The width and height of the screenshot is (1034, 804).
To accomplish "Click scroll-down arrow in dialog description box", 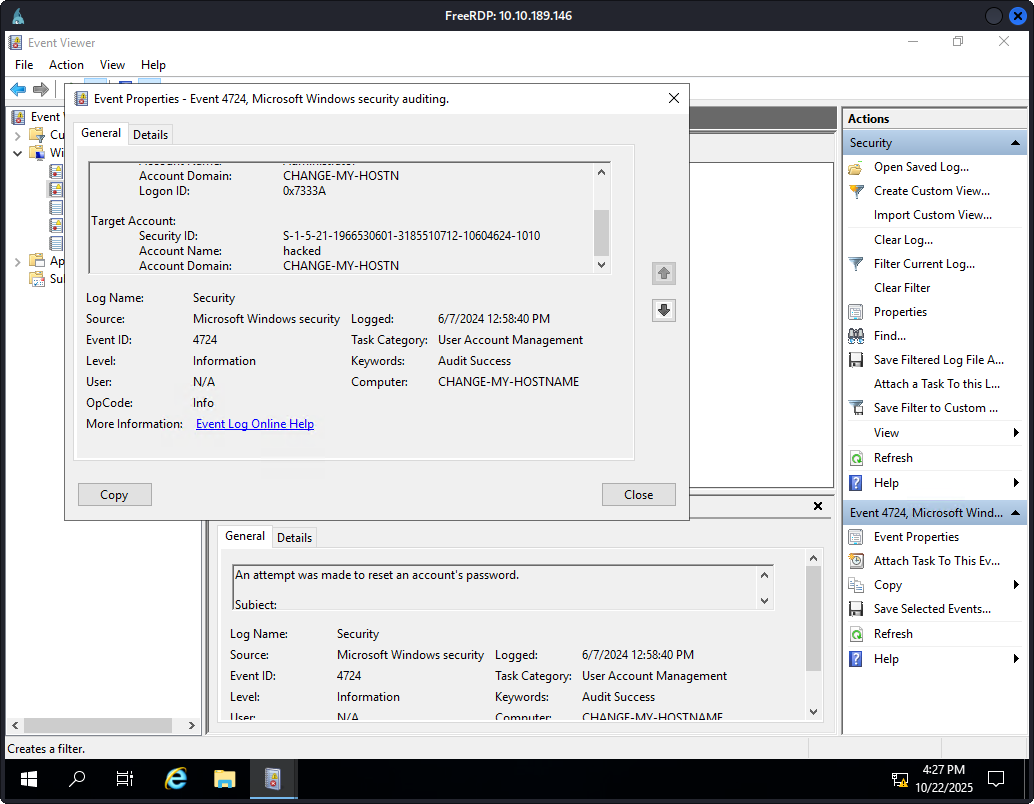I will 601,265.
